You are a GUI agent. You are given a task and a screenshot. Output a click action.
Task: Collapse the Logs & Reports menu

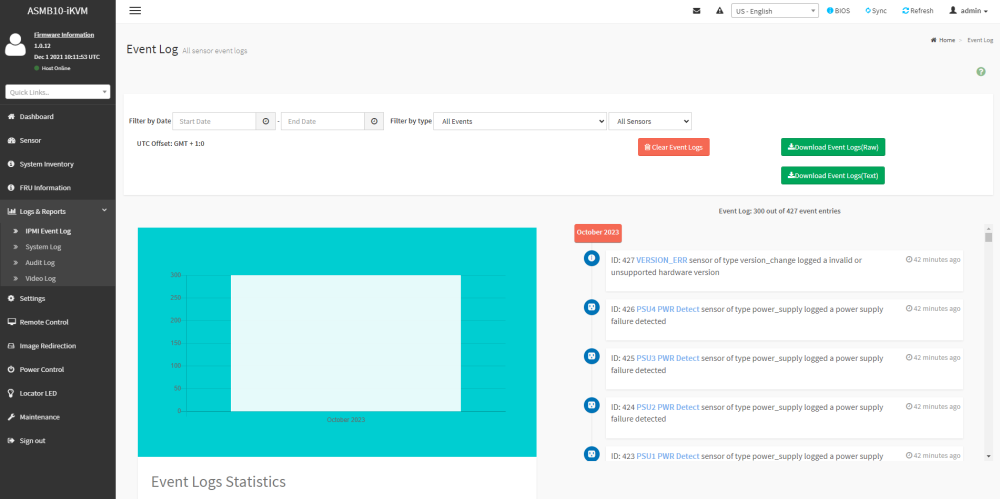coord(57,211)
